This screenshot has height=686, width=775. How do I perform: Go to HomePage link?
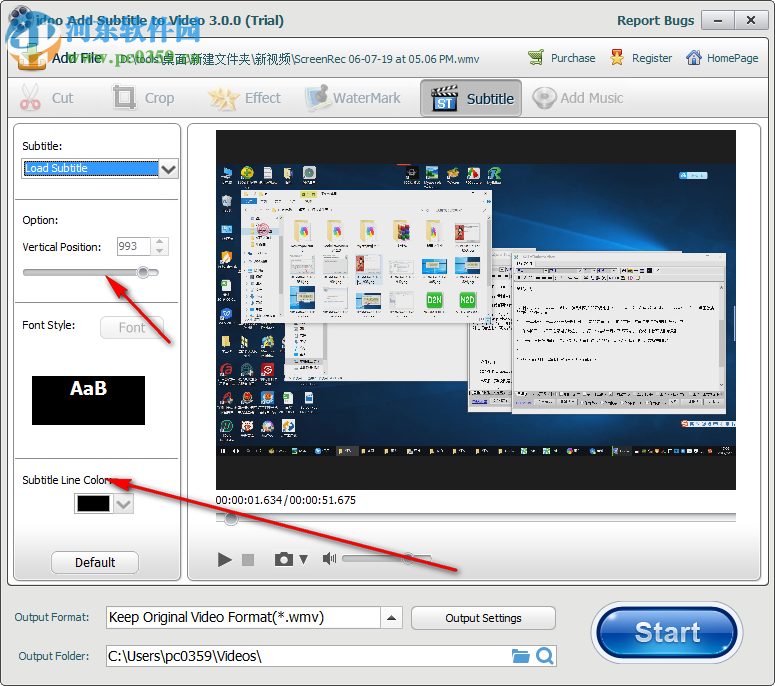[x=732, y=58]
